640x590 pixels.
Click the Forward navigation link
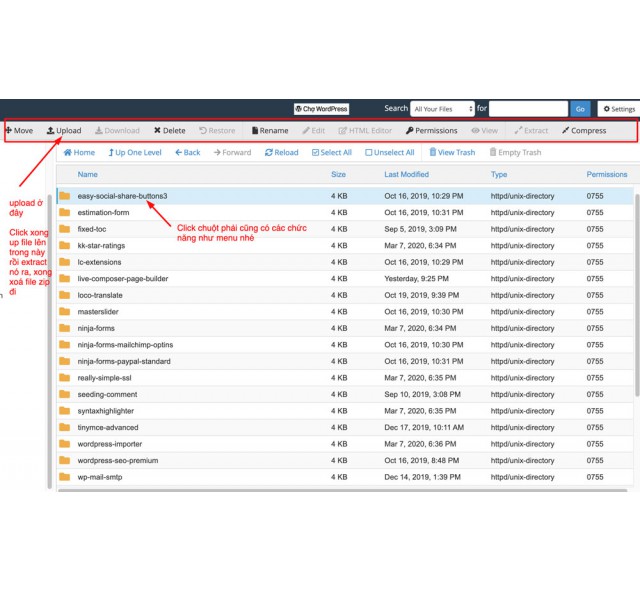(232, 153)
